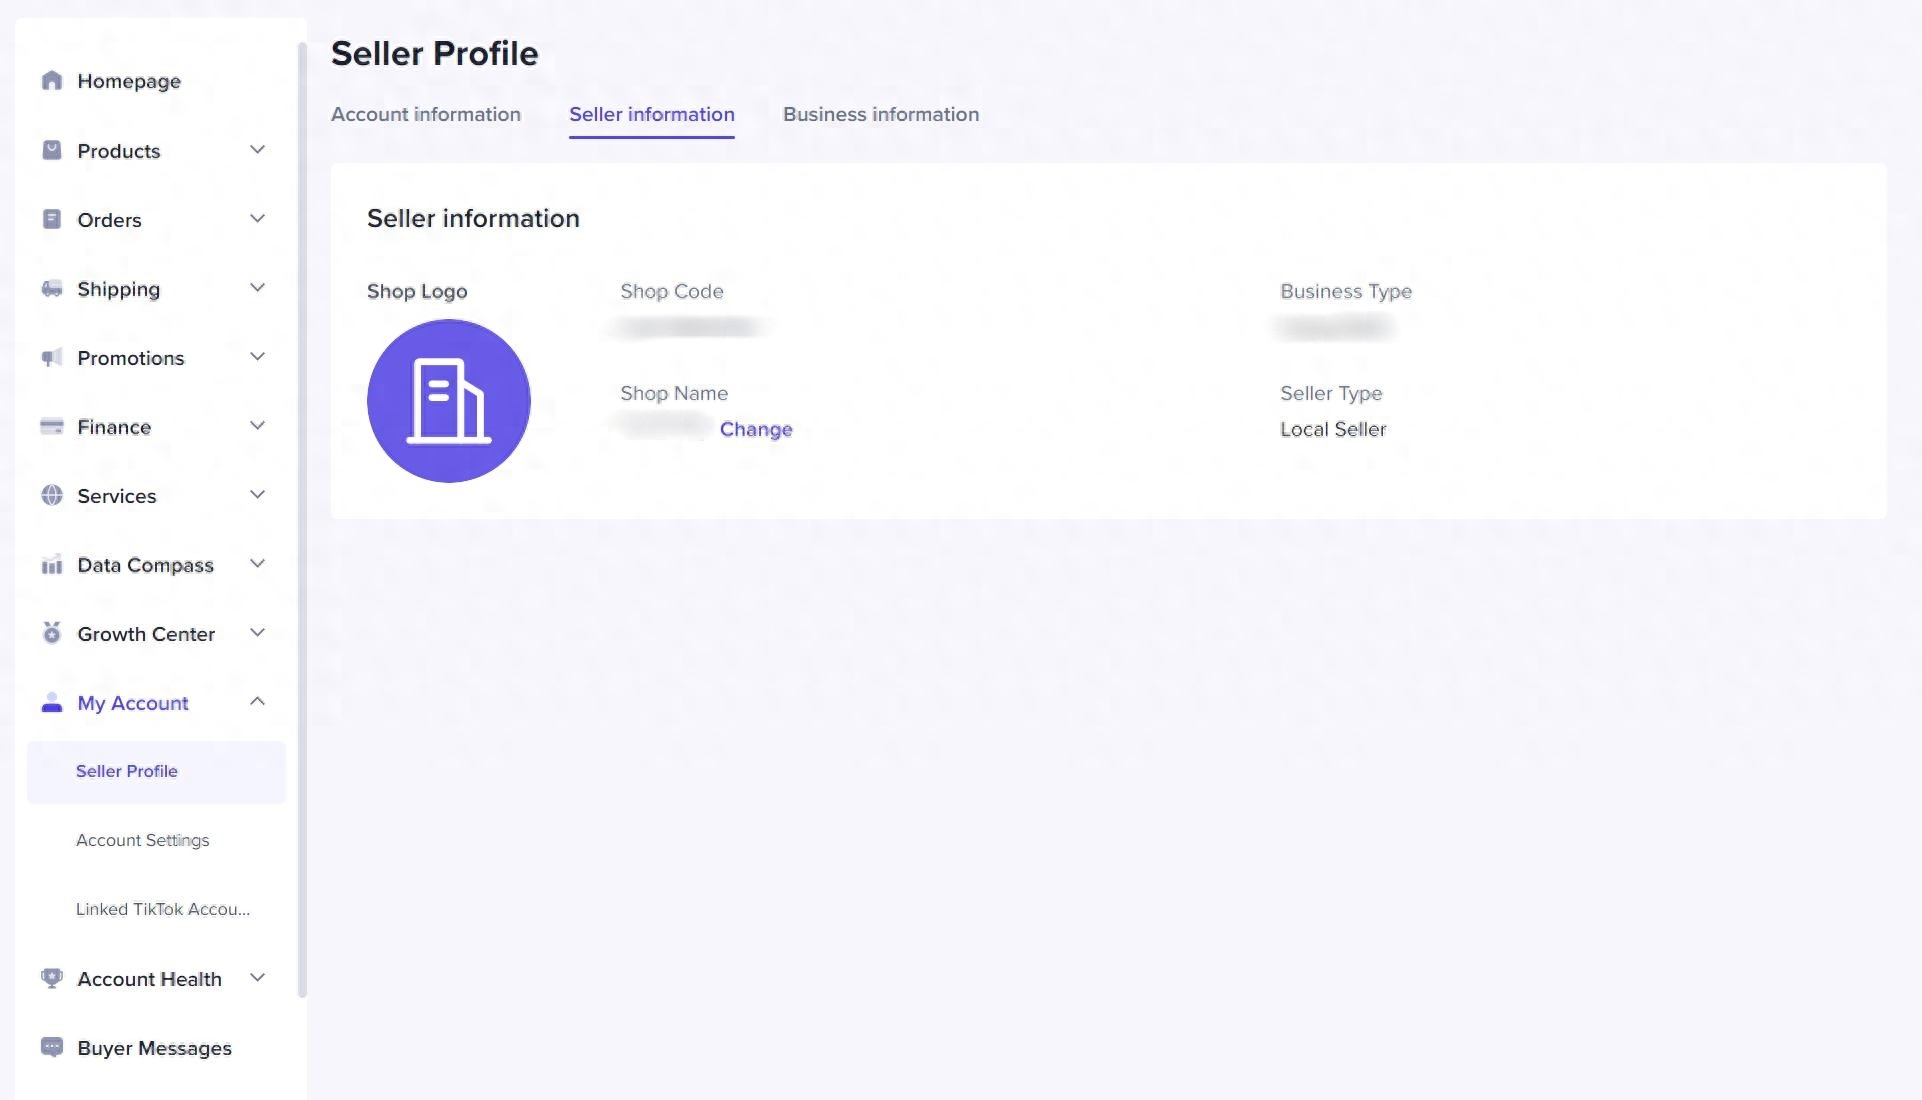Click the Homepage house icon
Image resolution: width=1922 pixels, height=1100 pixels.
click(52, 81)
